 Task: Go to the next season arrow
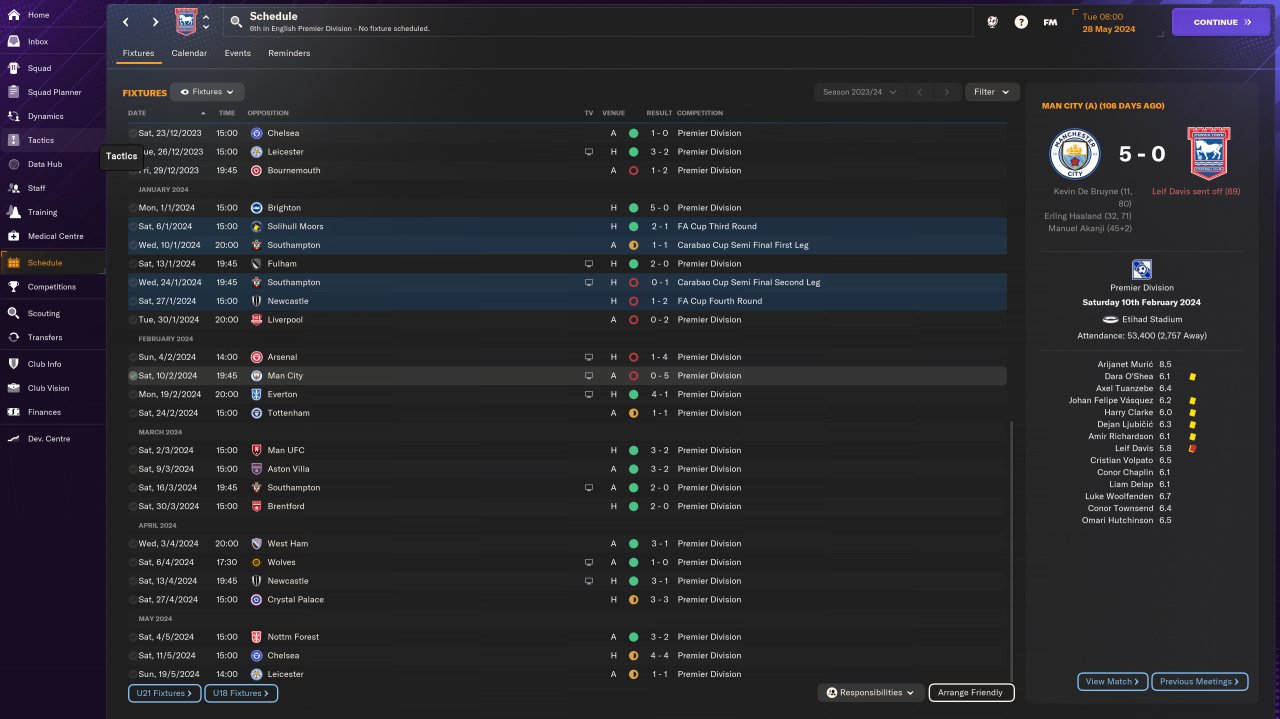click(947, 92)
